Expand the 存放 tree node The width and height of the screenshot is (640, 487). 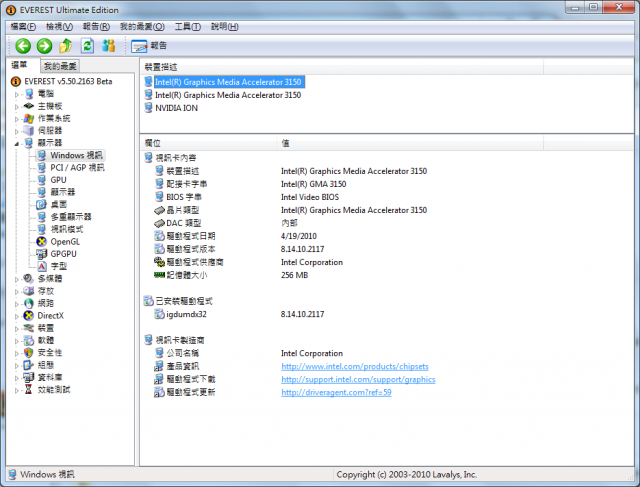pyautogui.click(x=17, y=291)
